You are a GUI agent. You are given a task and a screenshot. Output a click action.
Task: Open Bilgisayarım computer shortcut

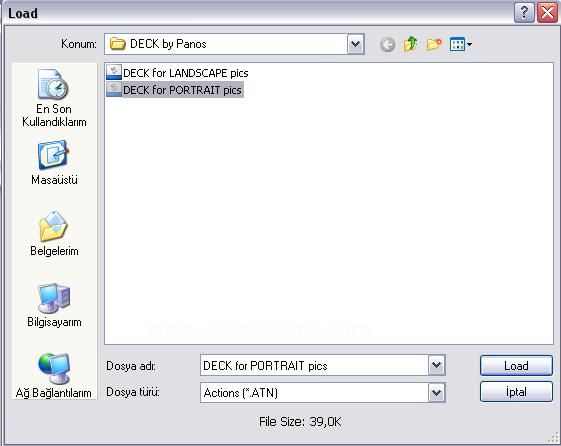pyautogui.click(x=54, y=305)
